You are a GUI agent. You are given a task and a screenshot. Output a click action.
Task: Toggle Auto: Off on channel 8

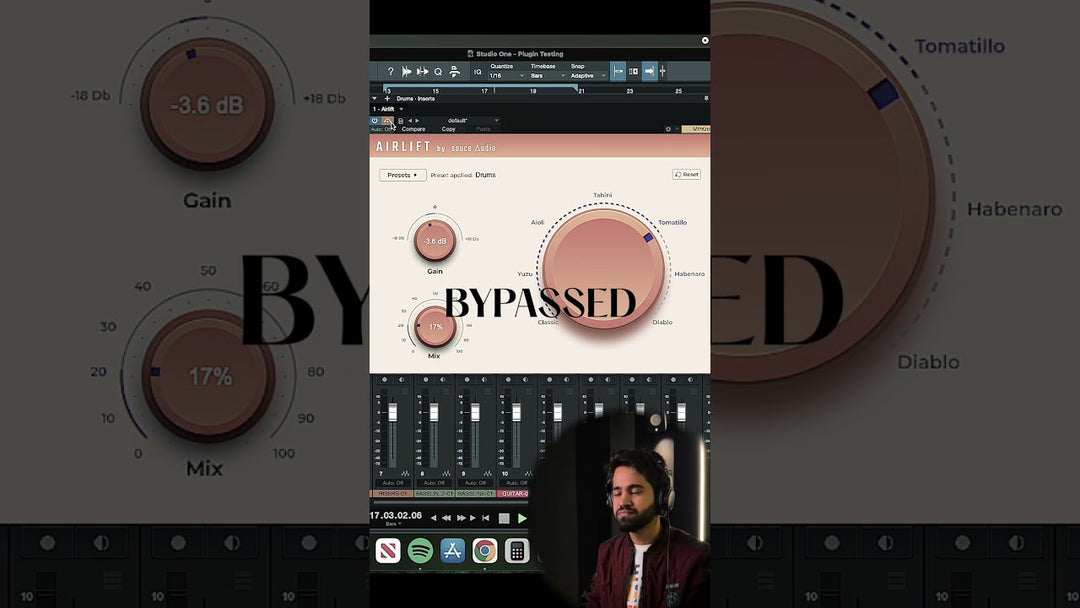pos(434,483)
